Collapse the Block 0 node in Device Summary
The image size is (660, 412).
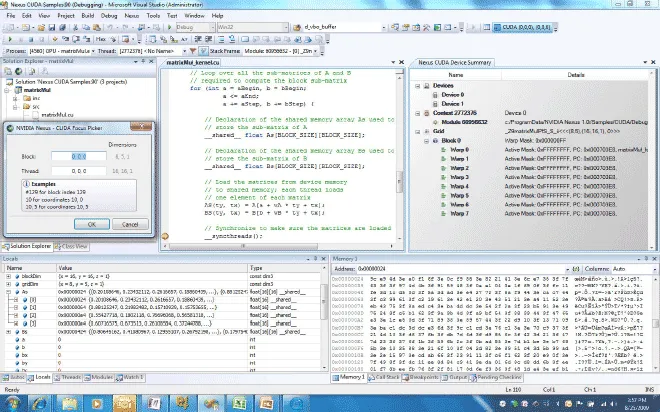point(426,141)
